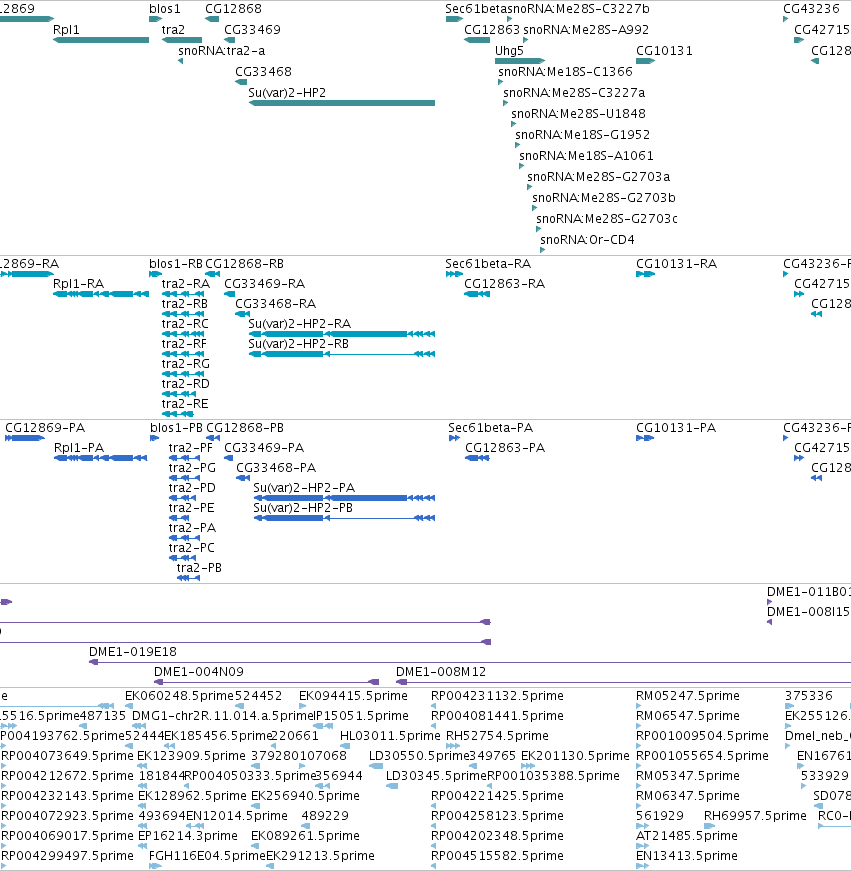Select the tra2-RF transcript label
Image resolution: width=851 pixels, height=871 pixels.
pos(184,344)
